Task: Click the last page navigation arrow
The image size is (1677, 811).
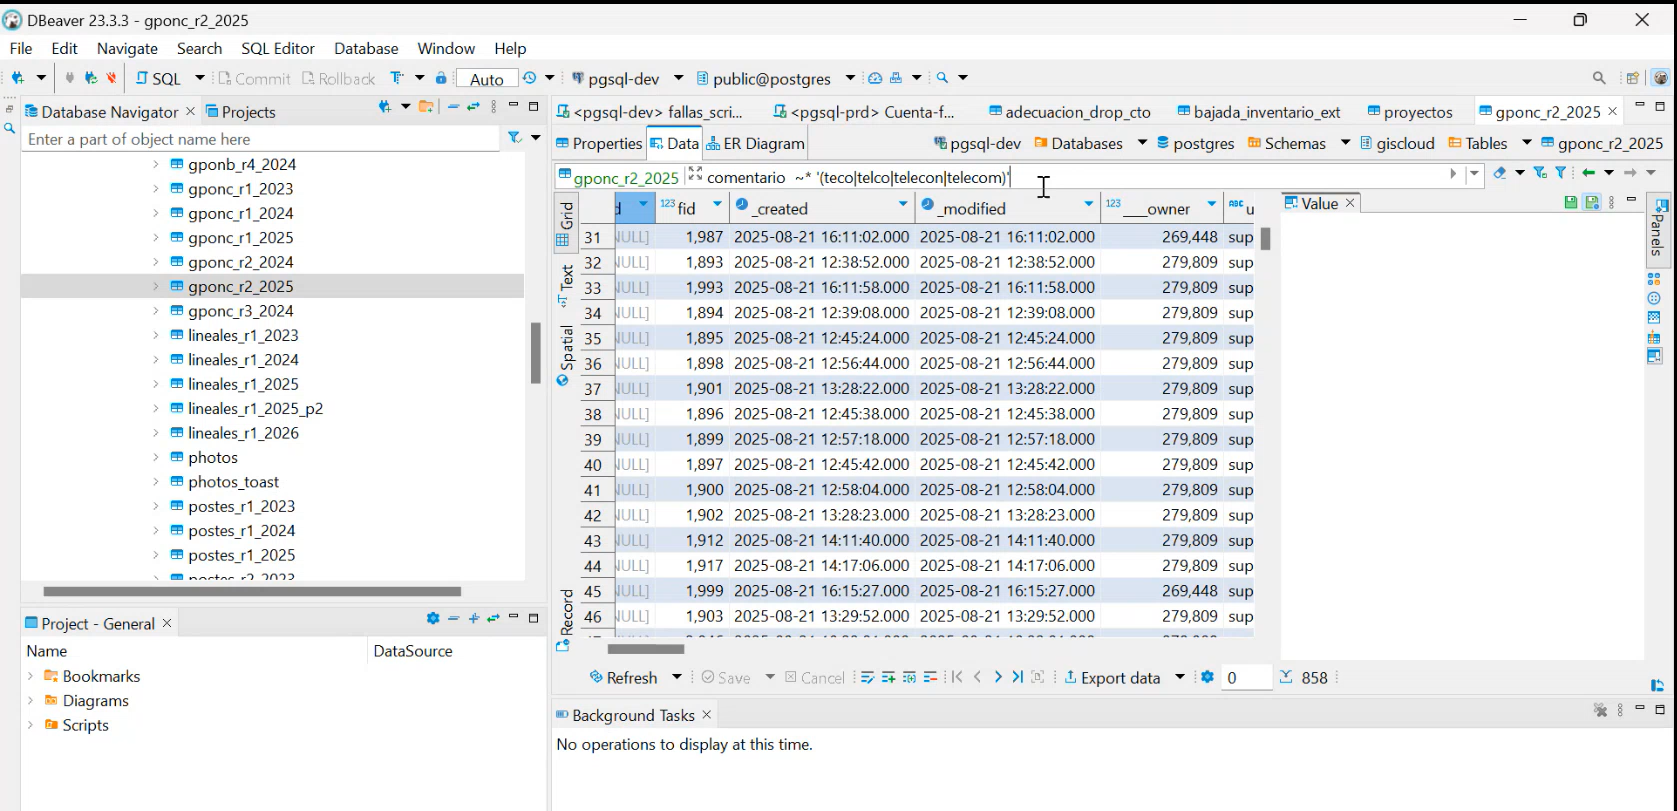Action: pyautogui.click(x=1017, y=677)
